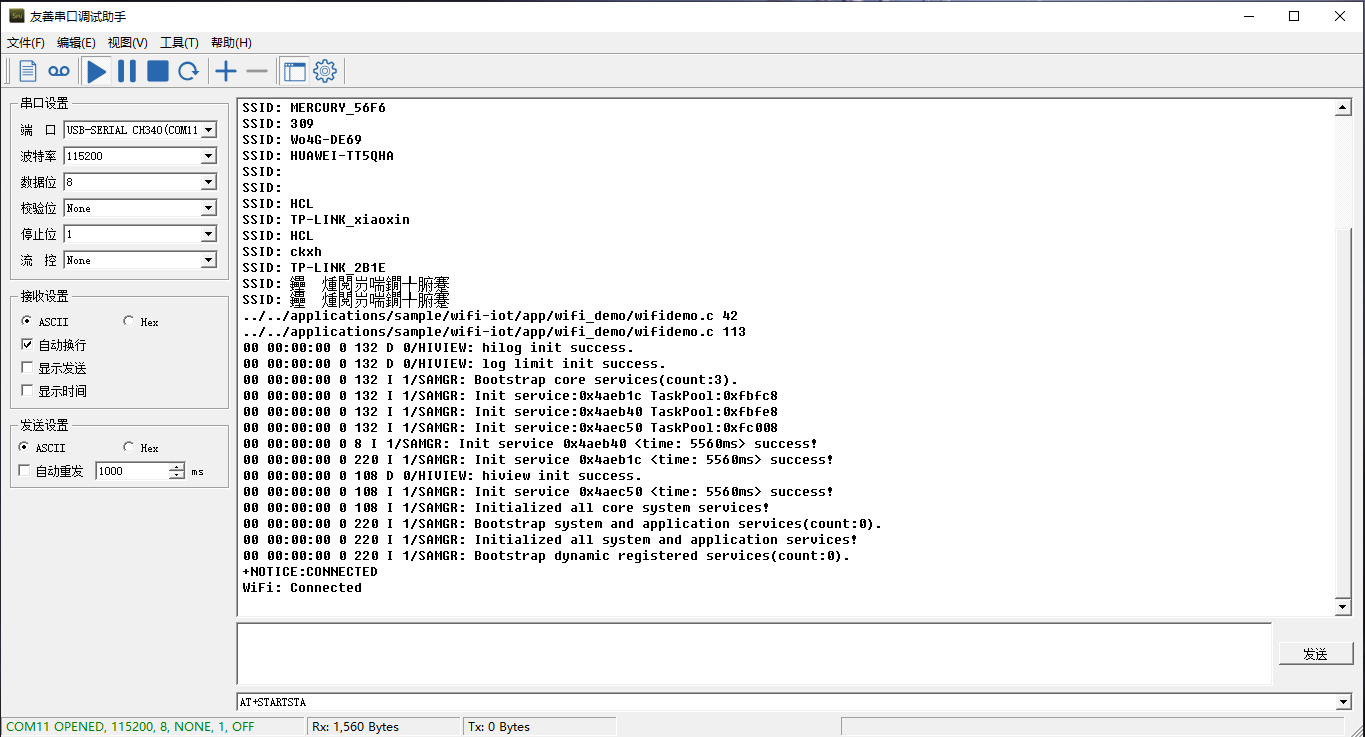Enable the 显示发送 checkbox
The image size is (1365, 737).
tap(54, 368)
